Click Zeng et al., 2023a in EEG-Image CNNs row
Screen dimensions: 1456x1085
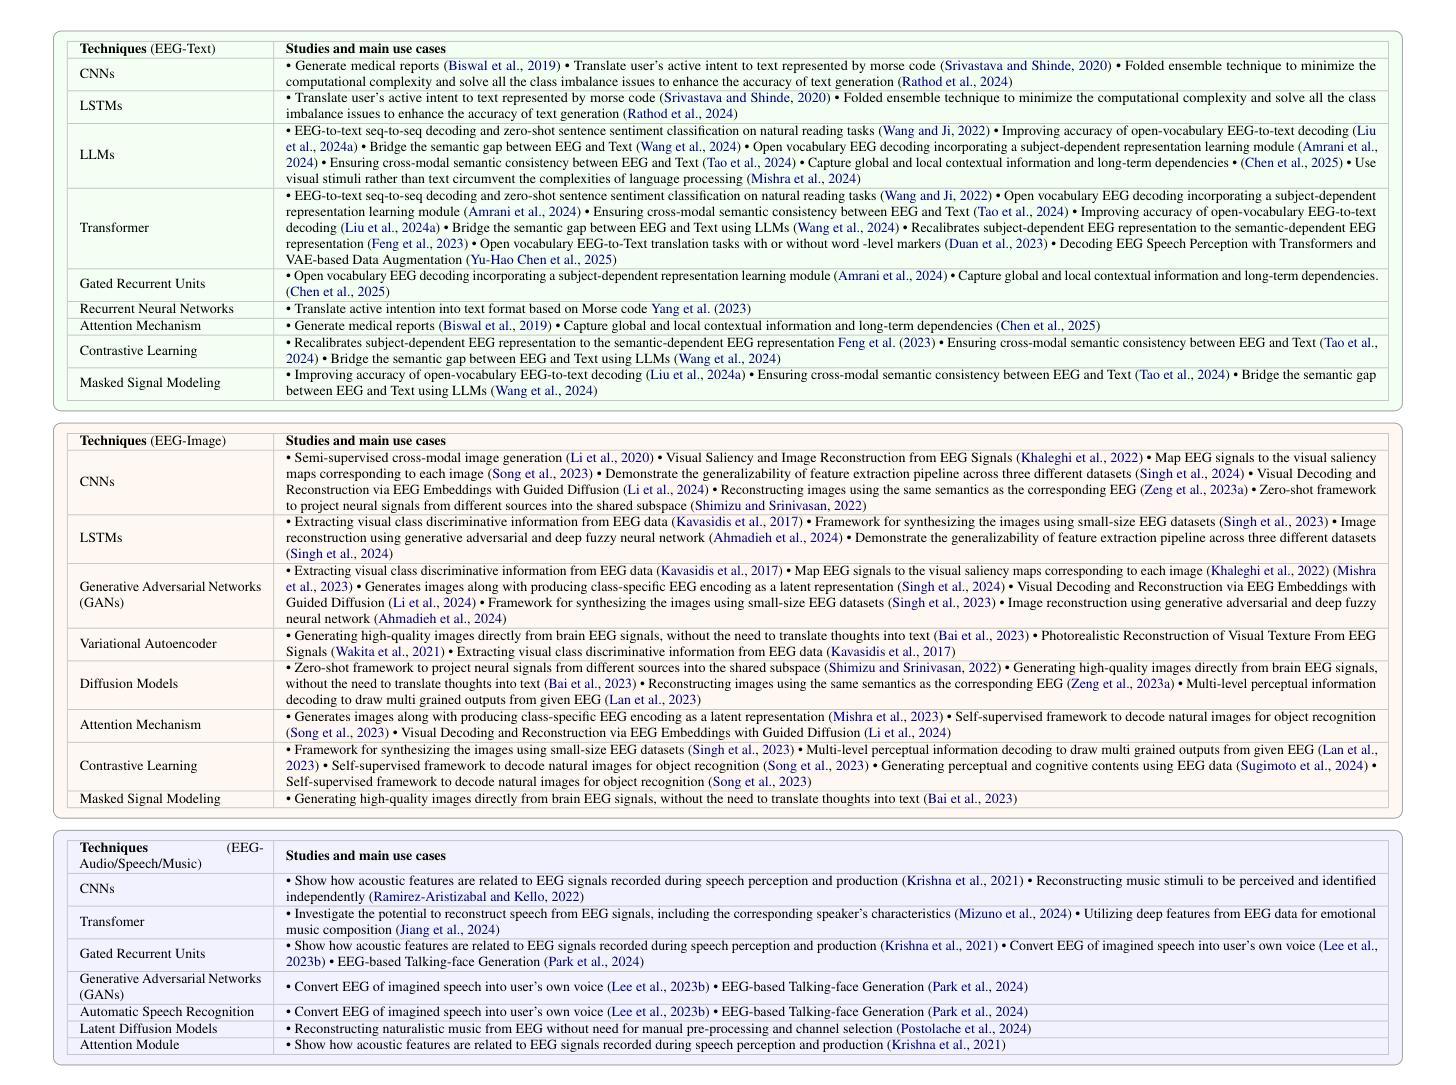[x=1197, y=490]
